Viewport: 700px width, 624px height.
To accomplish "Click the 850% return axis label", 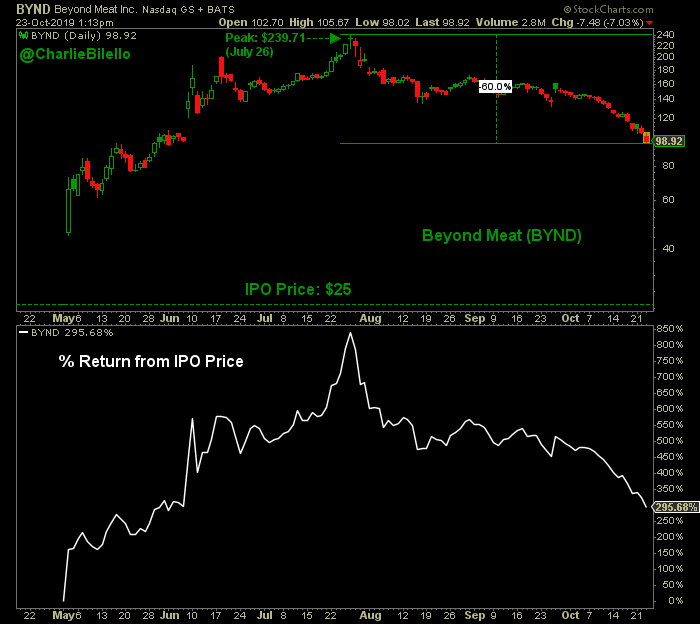I will point(670,329).
